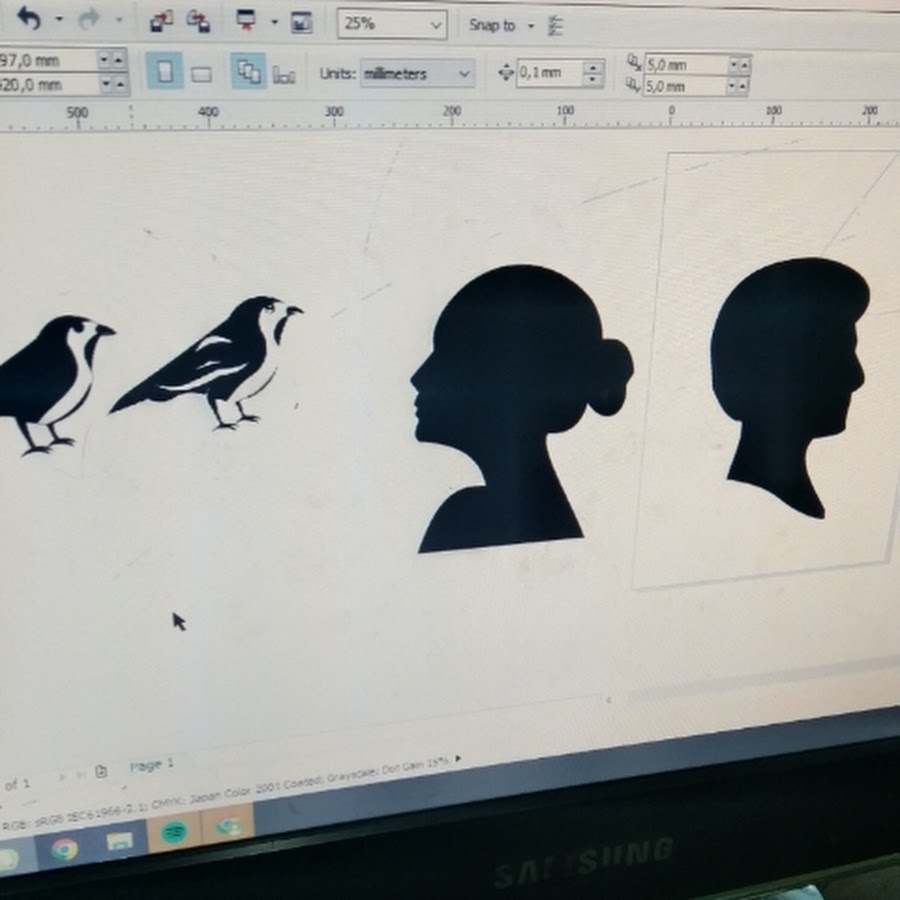The height and width of the screenshot is (900, 900).
Task: Open the options checklist icon
Action: 555,26
